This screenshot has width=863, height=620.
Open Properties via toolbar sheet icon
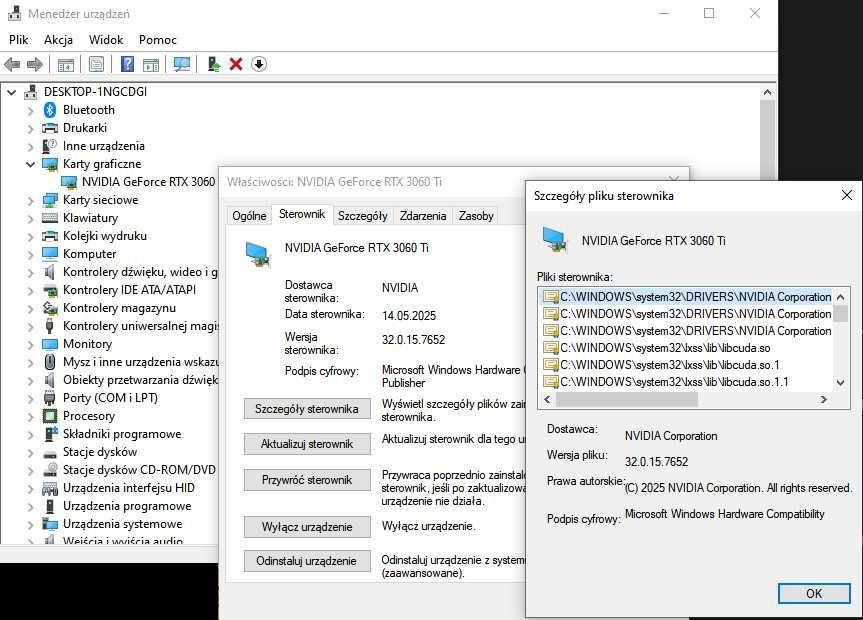tap(96, 64)
